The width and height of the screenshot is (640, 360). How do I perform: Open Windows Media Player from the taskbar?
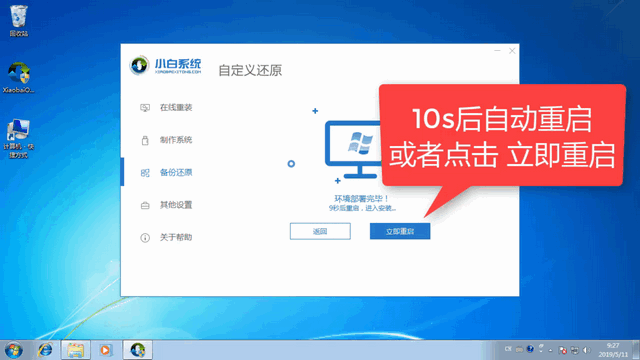pyautogui.click(x=105, y=350)
